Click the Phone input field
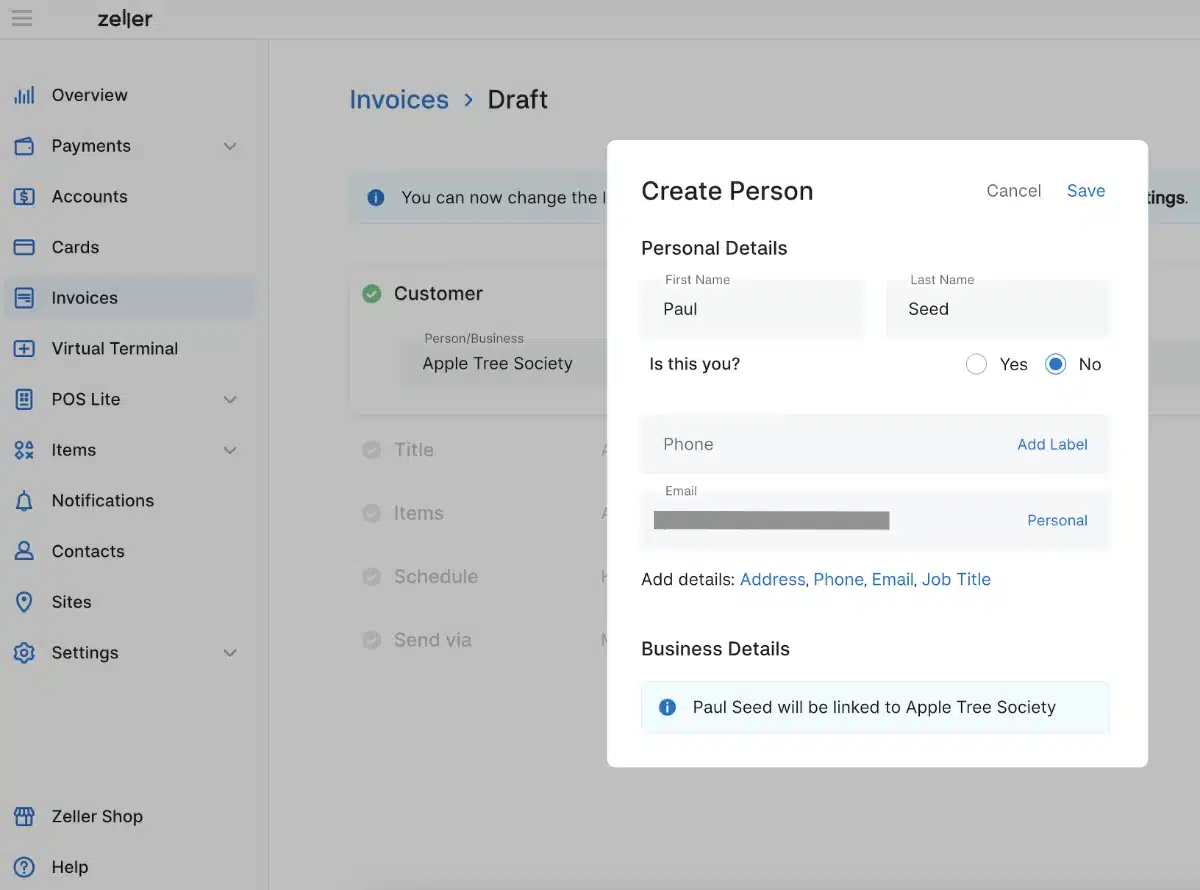This screenshot has height=890, width=1200. 875,444
